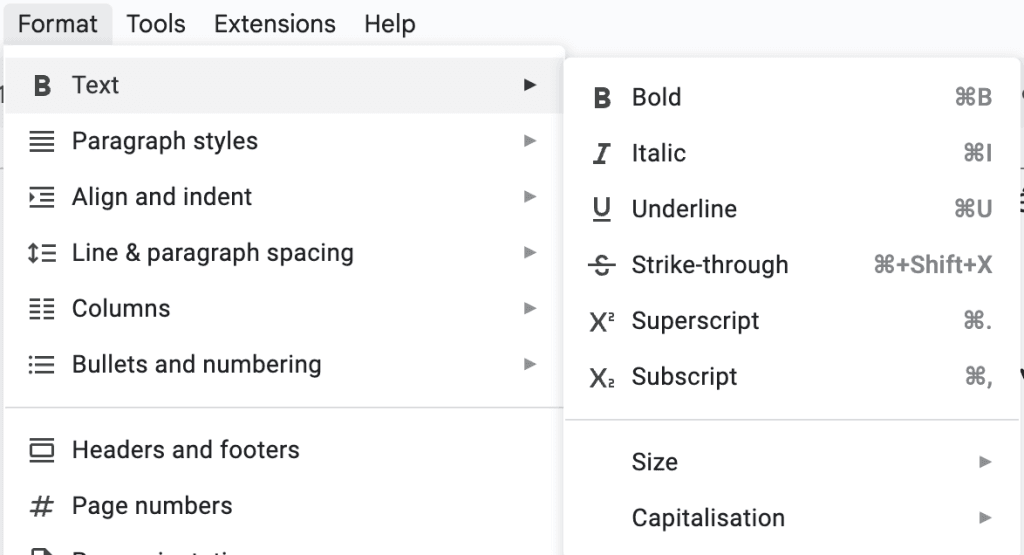The height and width of the screenshot is (555, 1024).
Task: Expand the Columns submenu arrow
Action: click(x=530, y=309)
